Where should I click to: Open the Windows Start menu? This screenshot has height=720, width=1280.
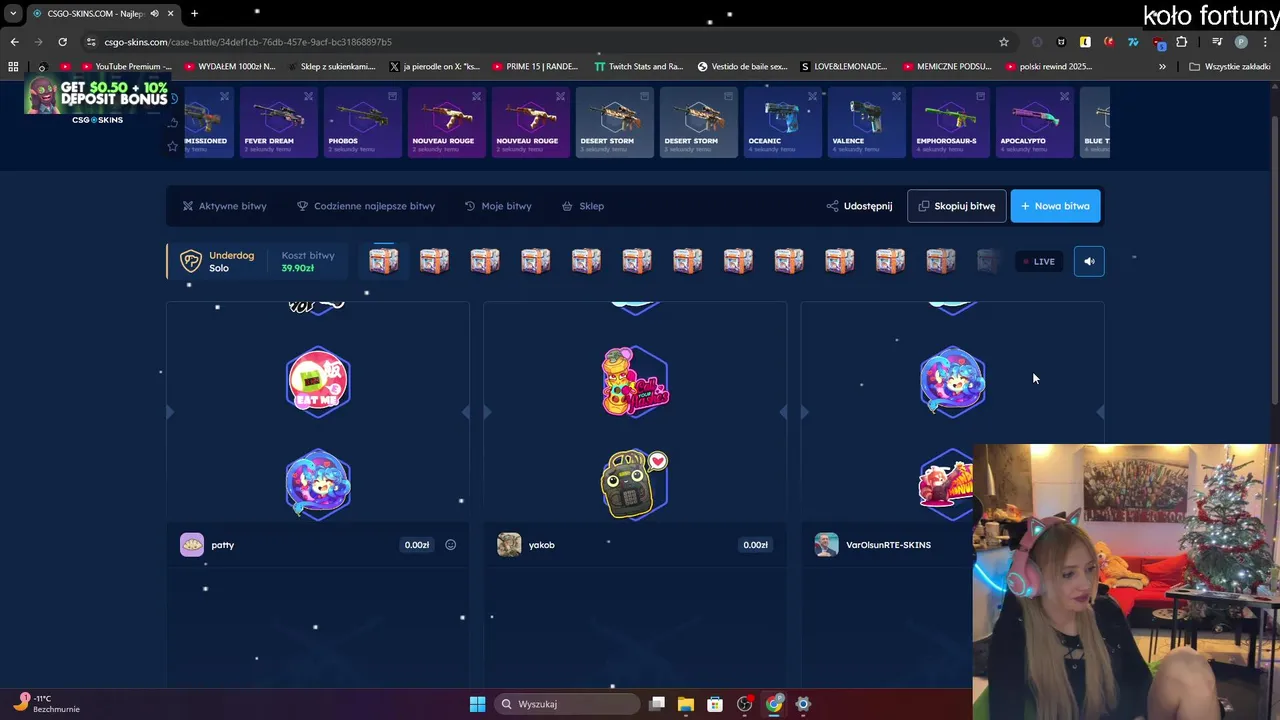click(477, 704)
